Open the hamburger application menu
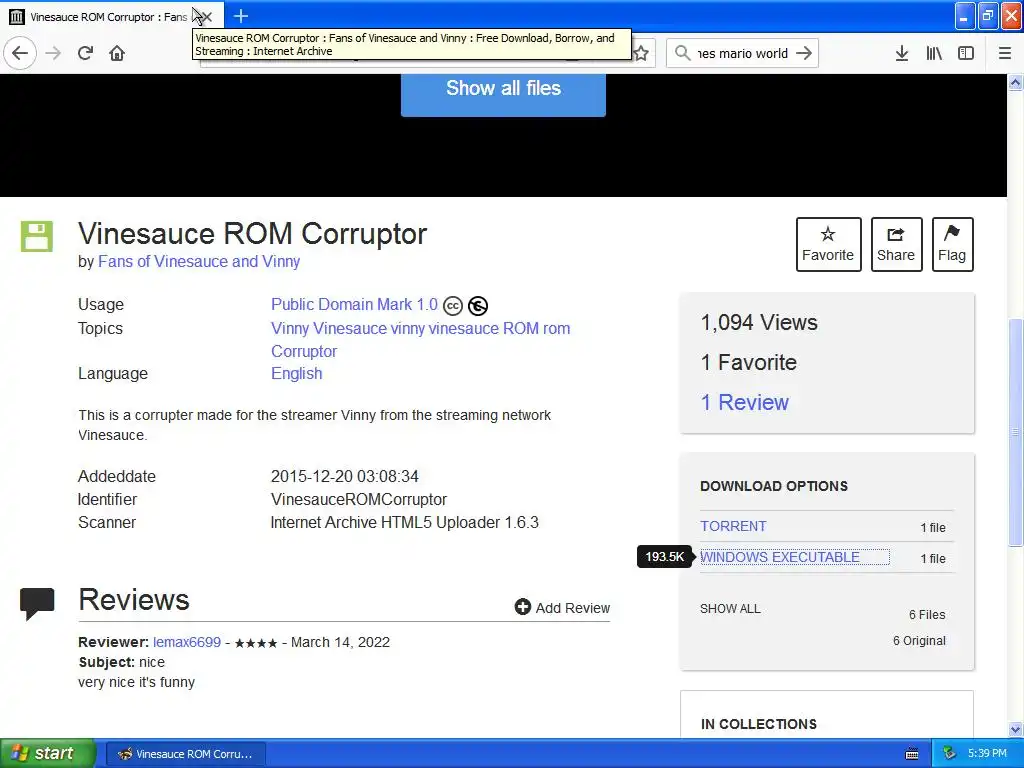Viewport: 1024px width, 768px height. coord(1005,54)
